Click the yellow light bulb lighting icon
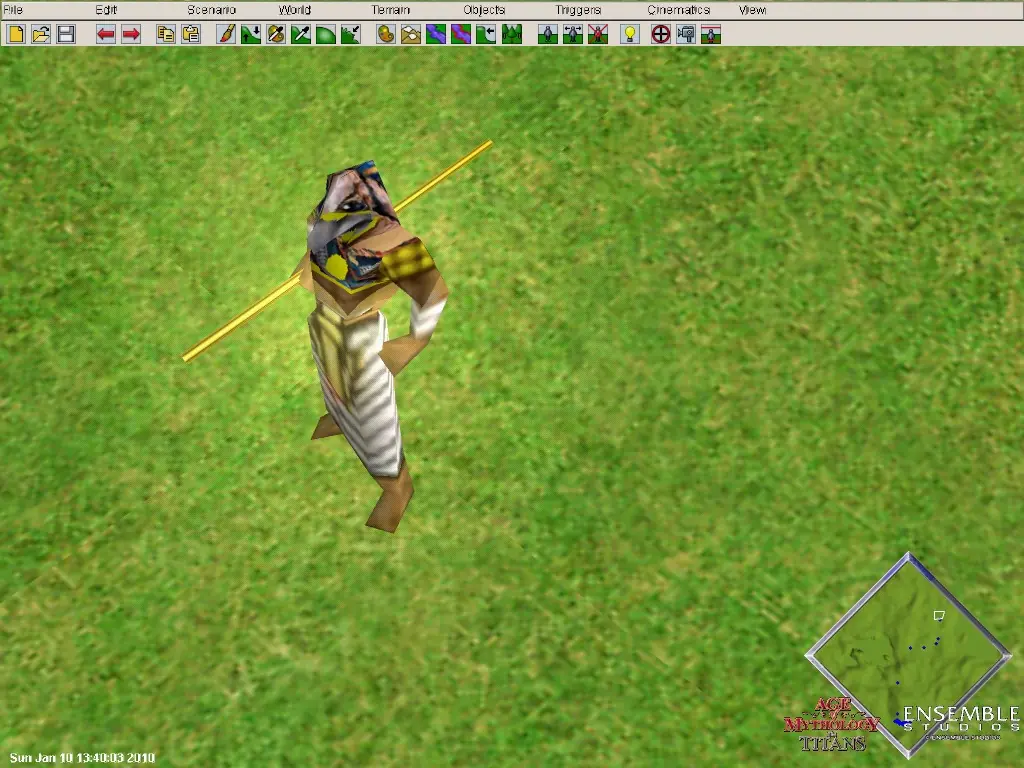Viewport: 1024px width, 768px height. click(x=630, y=34)
